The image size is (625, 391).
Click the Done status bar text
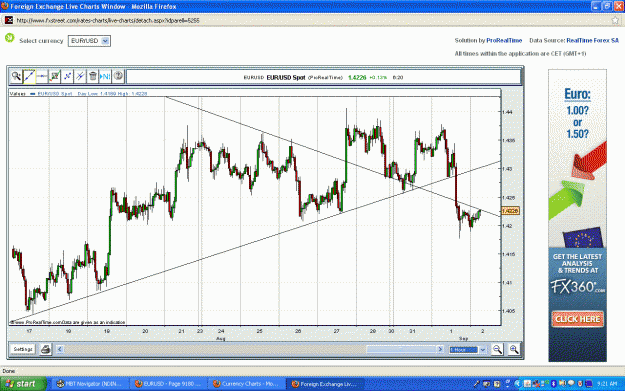pos(8,371)
